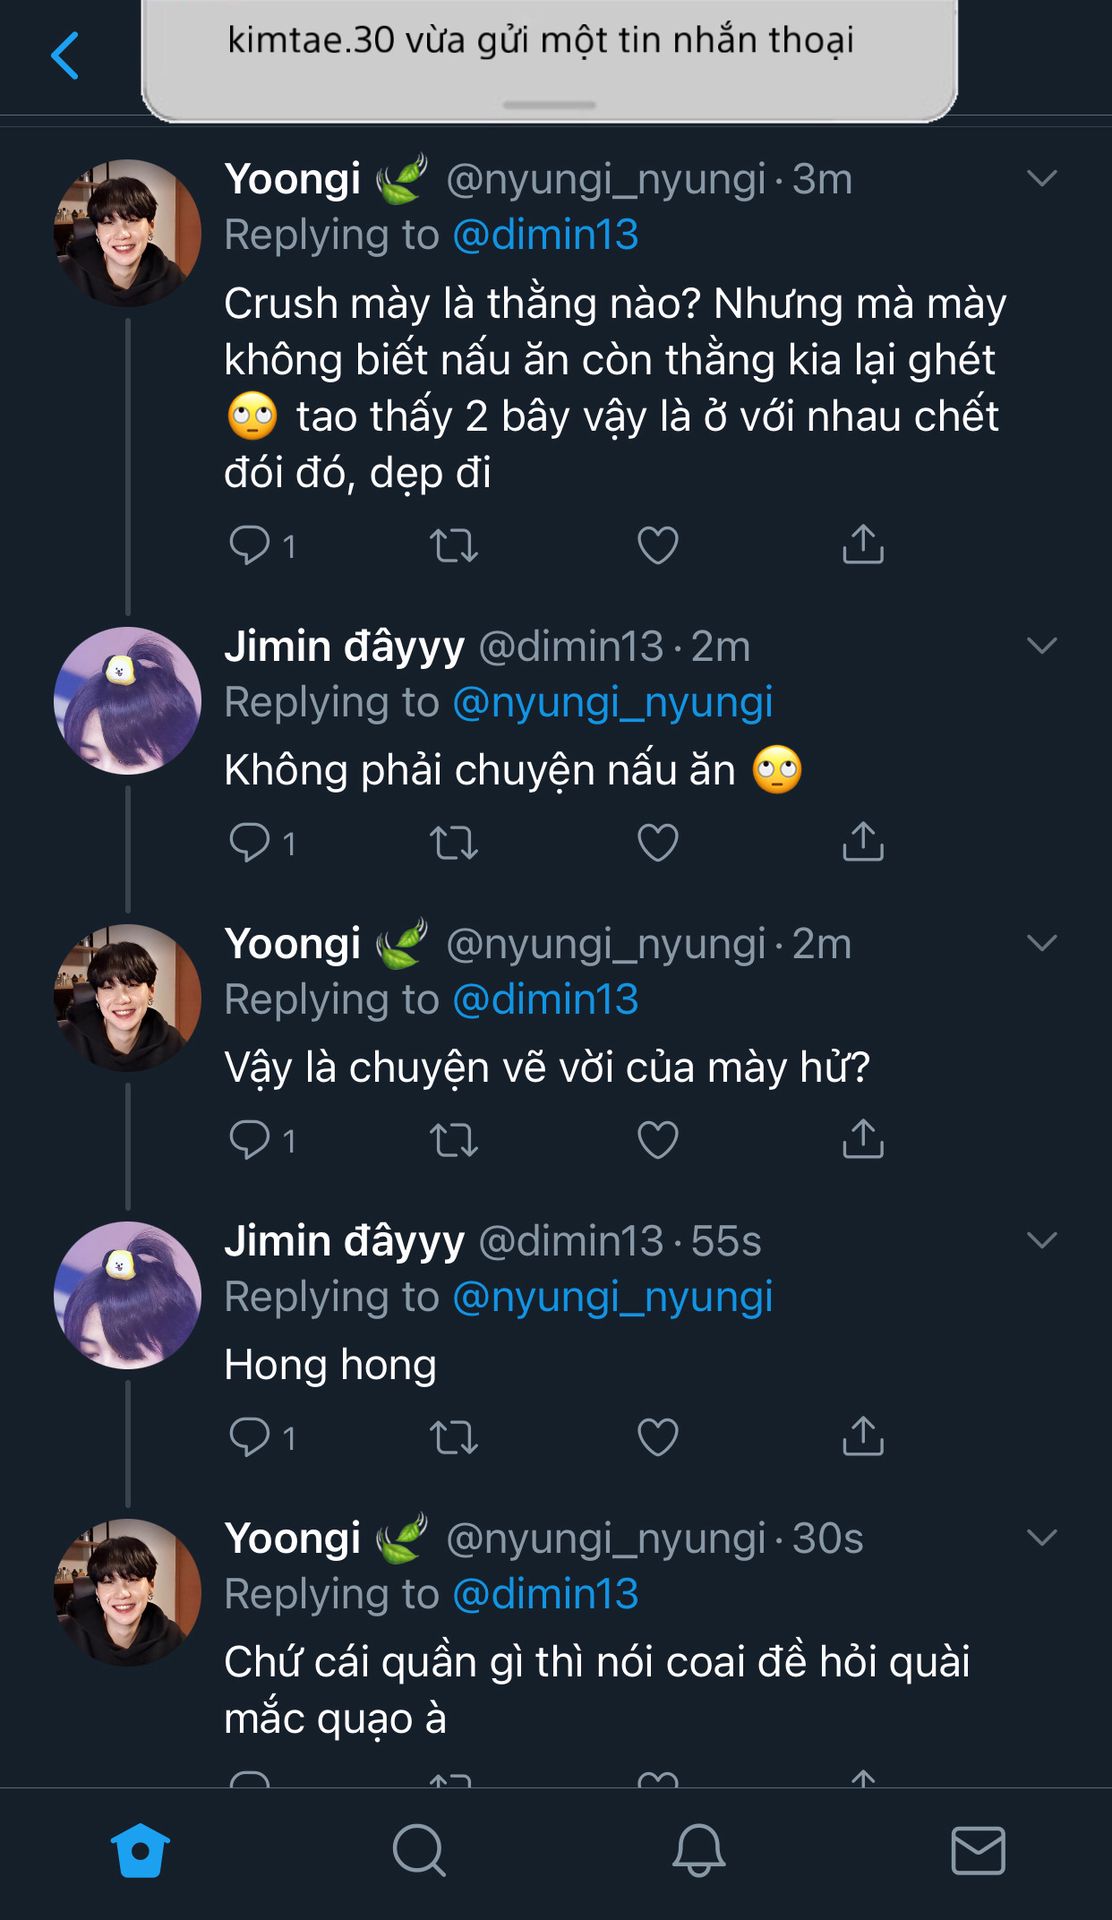Reply to Jimin's 'Hong hong' tweet

250,1437
